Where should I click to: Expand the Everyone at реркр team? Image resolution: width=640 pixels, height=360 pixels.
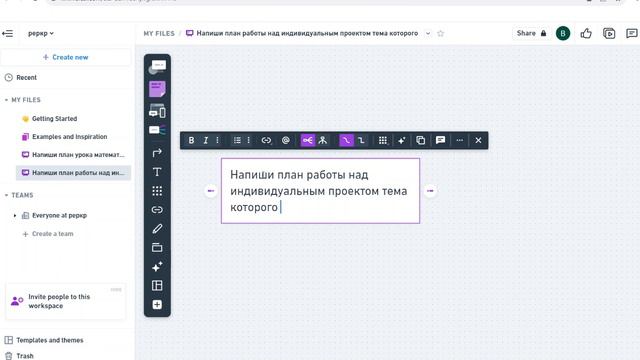tap(15, 216)
